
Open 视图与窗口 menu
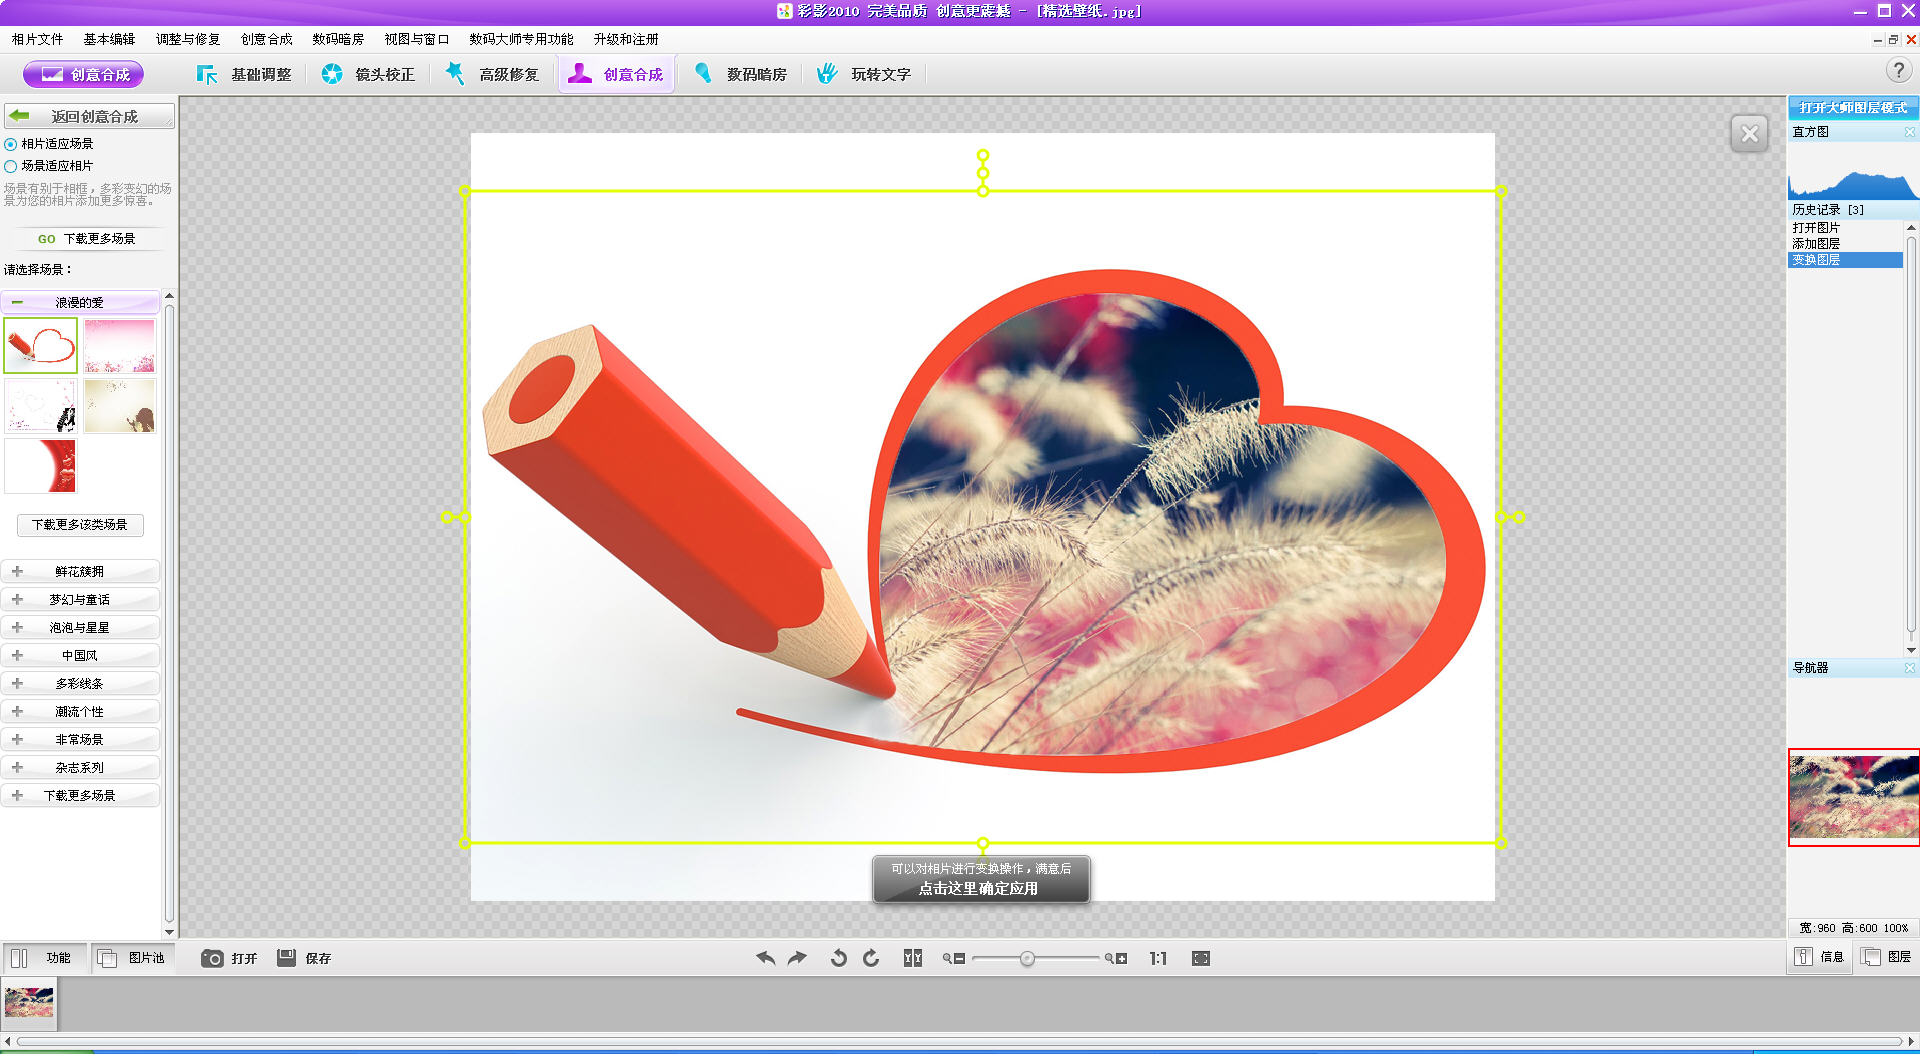pyautogui.click(x=418, y=40)
